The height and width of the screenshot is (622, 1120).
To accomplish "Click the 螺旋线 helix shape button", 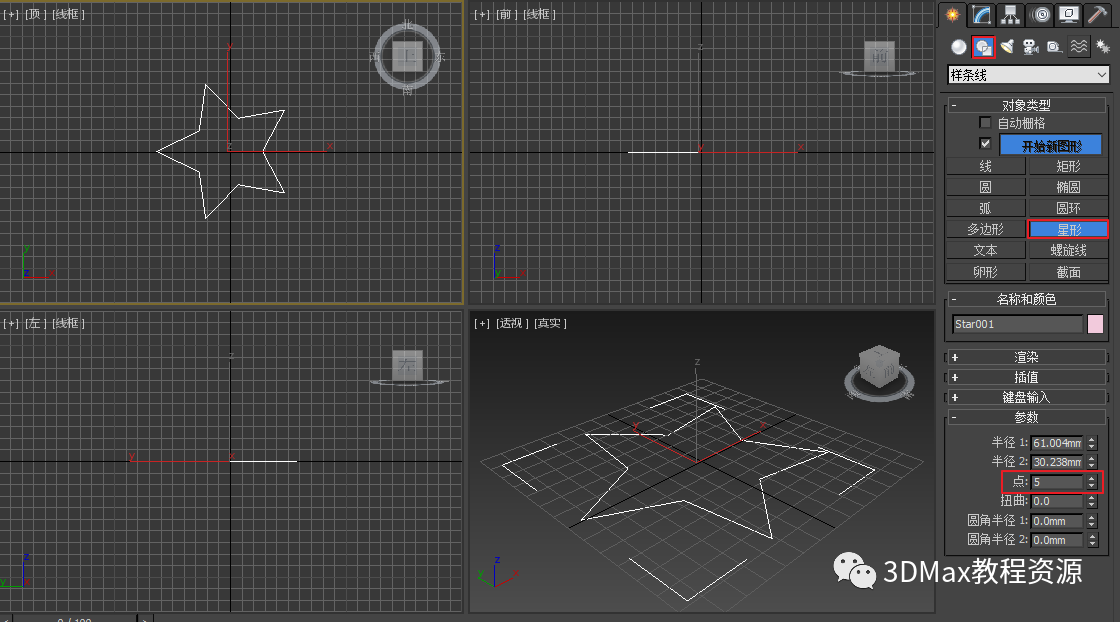I will point(1068,250).
